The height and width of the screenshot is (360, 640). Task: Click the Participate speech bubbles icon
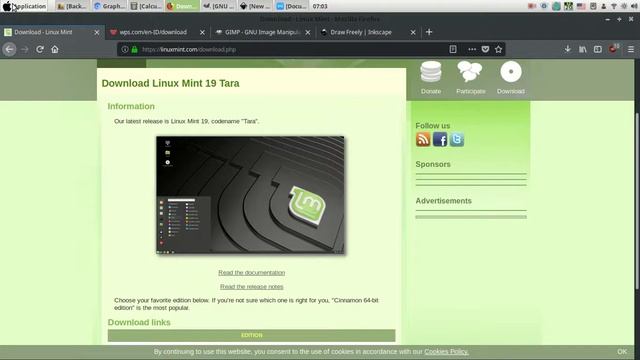point(470,72)
